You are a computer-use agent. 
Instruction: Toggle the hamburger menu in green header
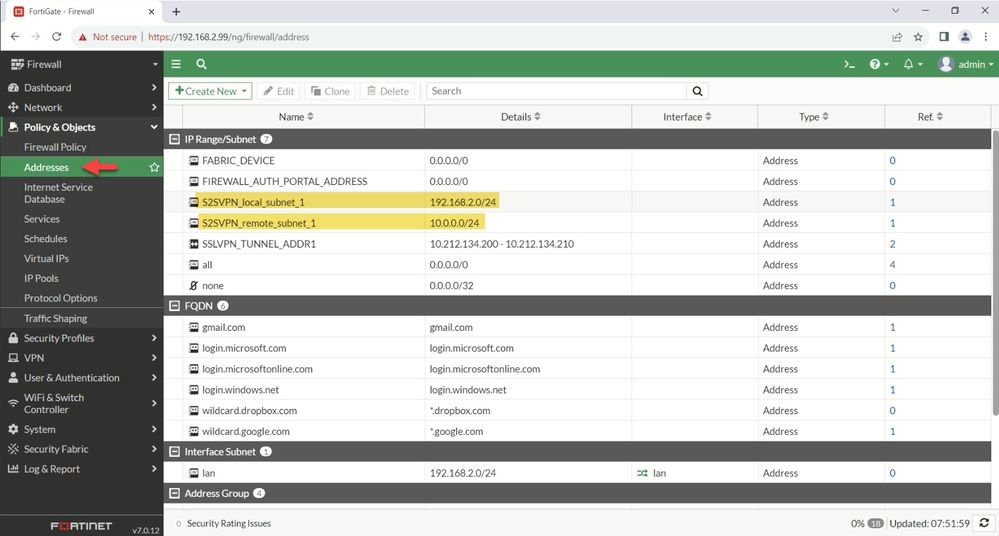[176, 64]
